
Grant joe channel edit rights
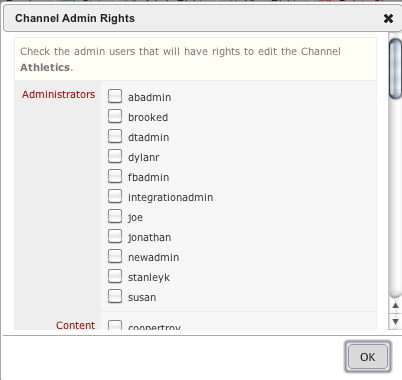(x=115, y=216)
